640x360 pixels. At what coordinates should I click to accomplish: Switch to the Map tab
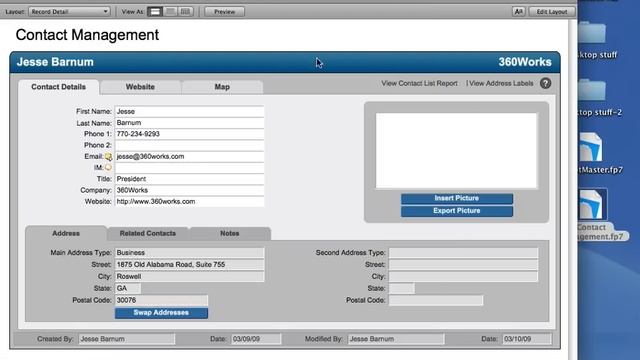[222, 87]
